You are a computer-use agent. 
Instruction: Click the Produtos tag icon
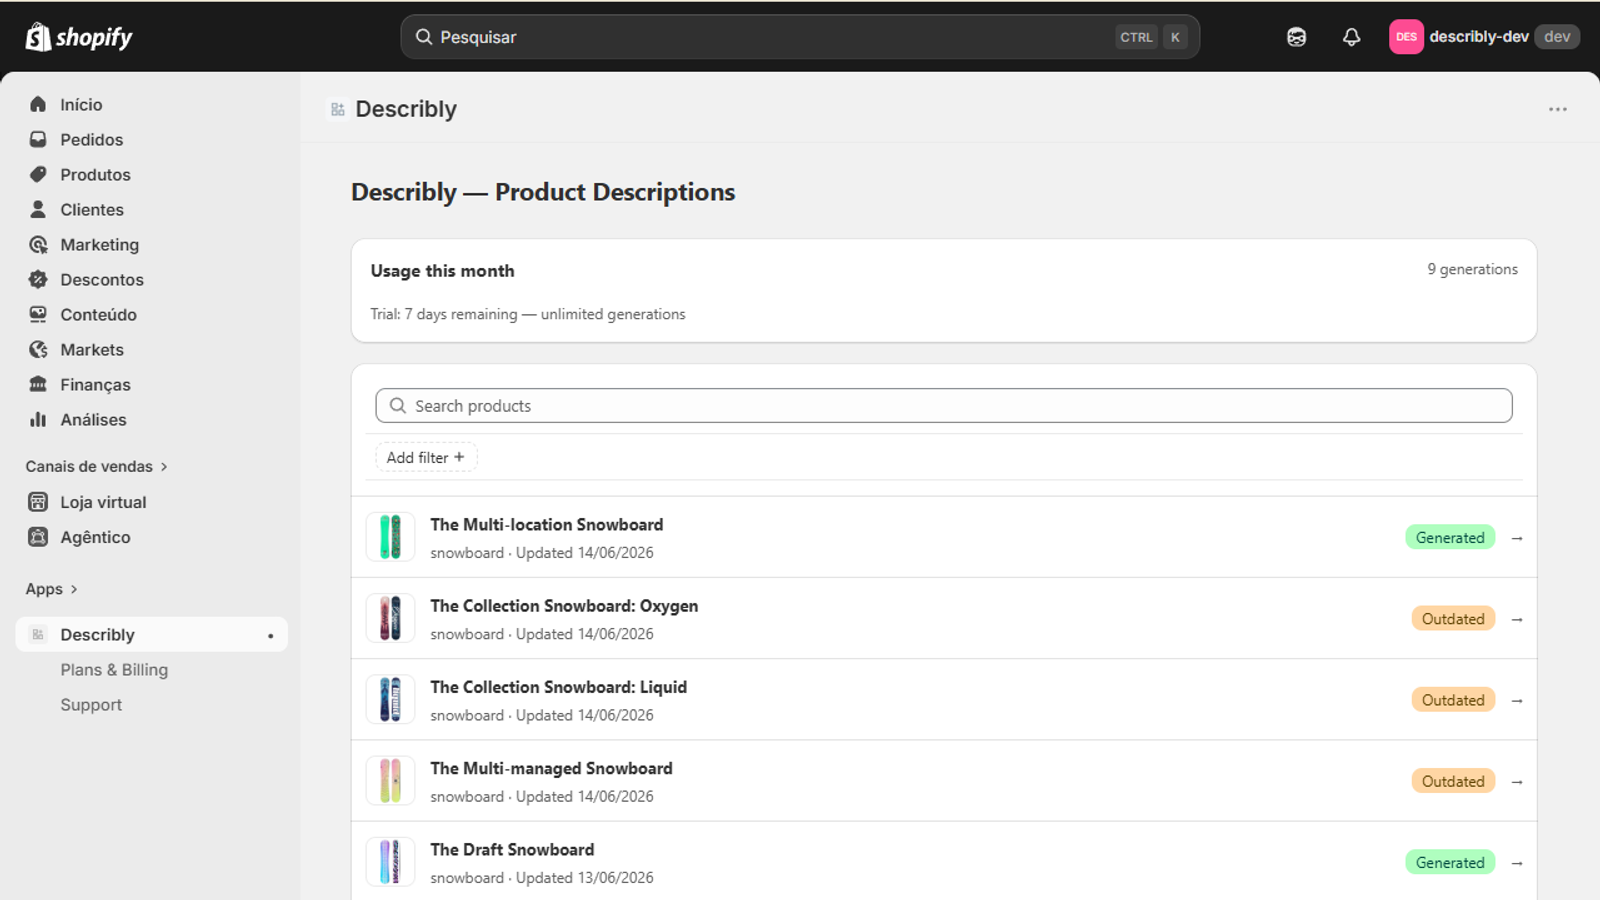(x=38, y=174)
